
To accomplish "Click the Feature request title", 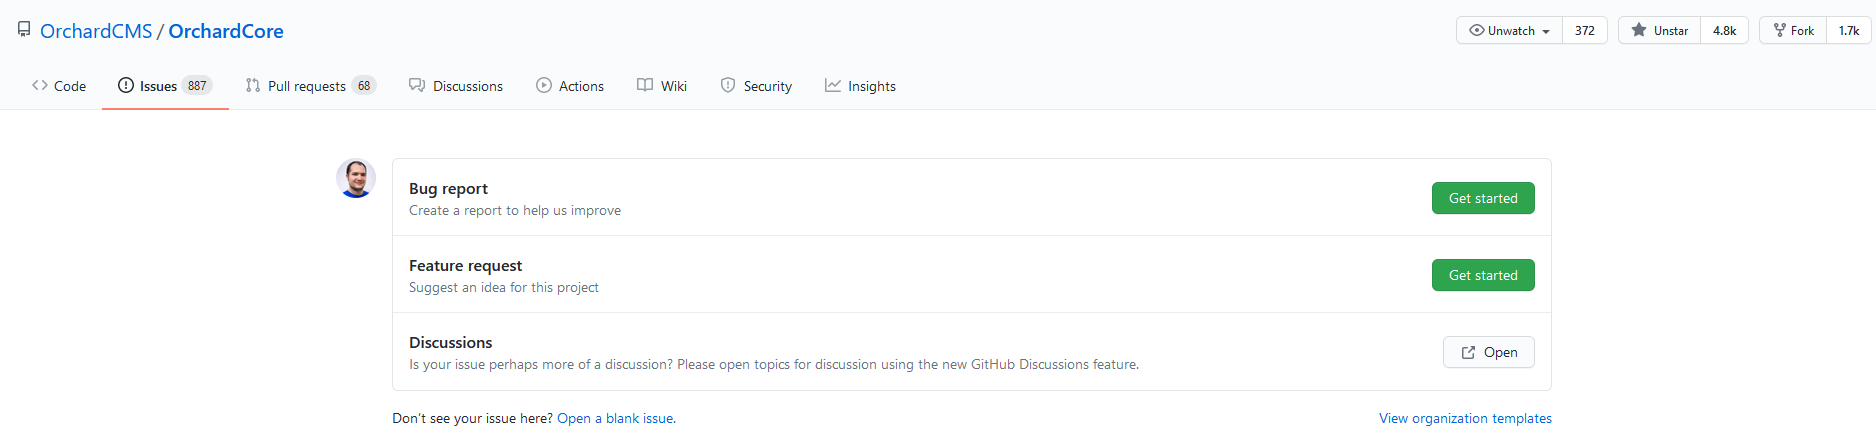I will 465,265.
